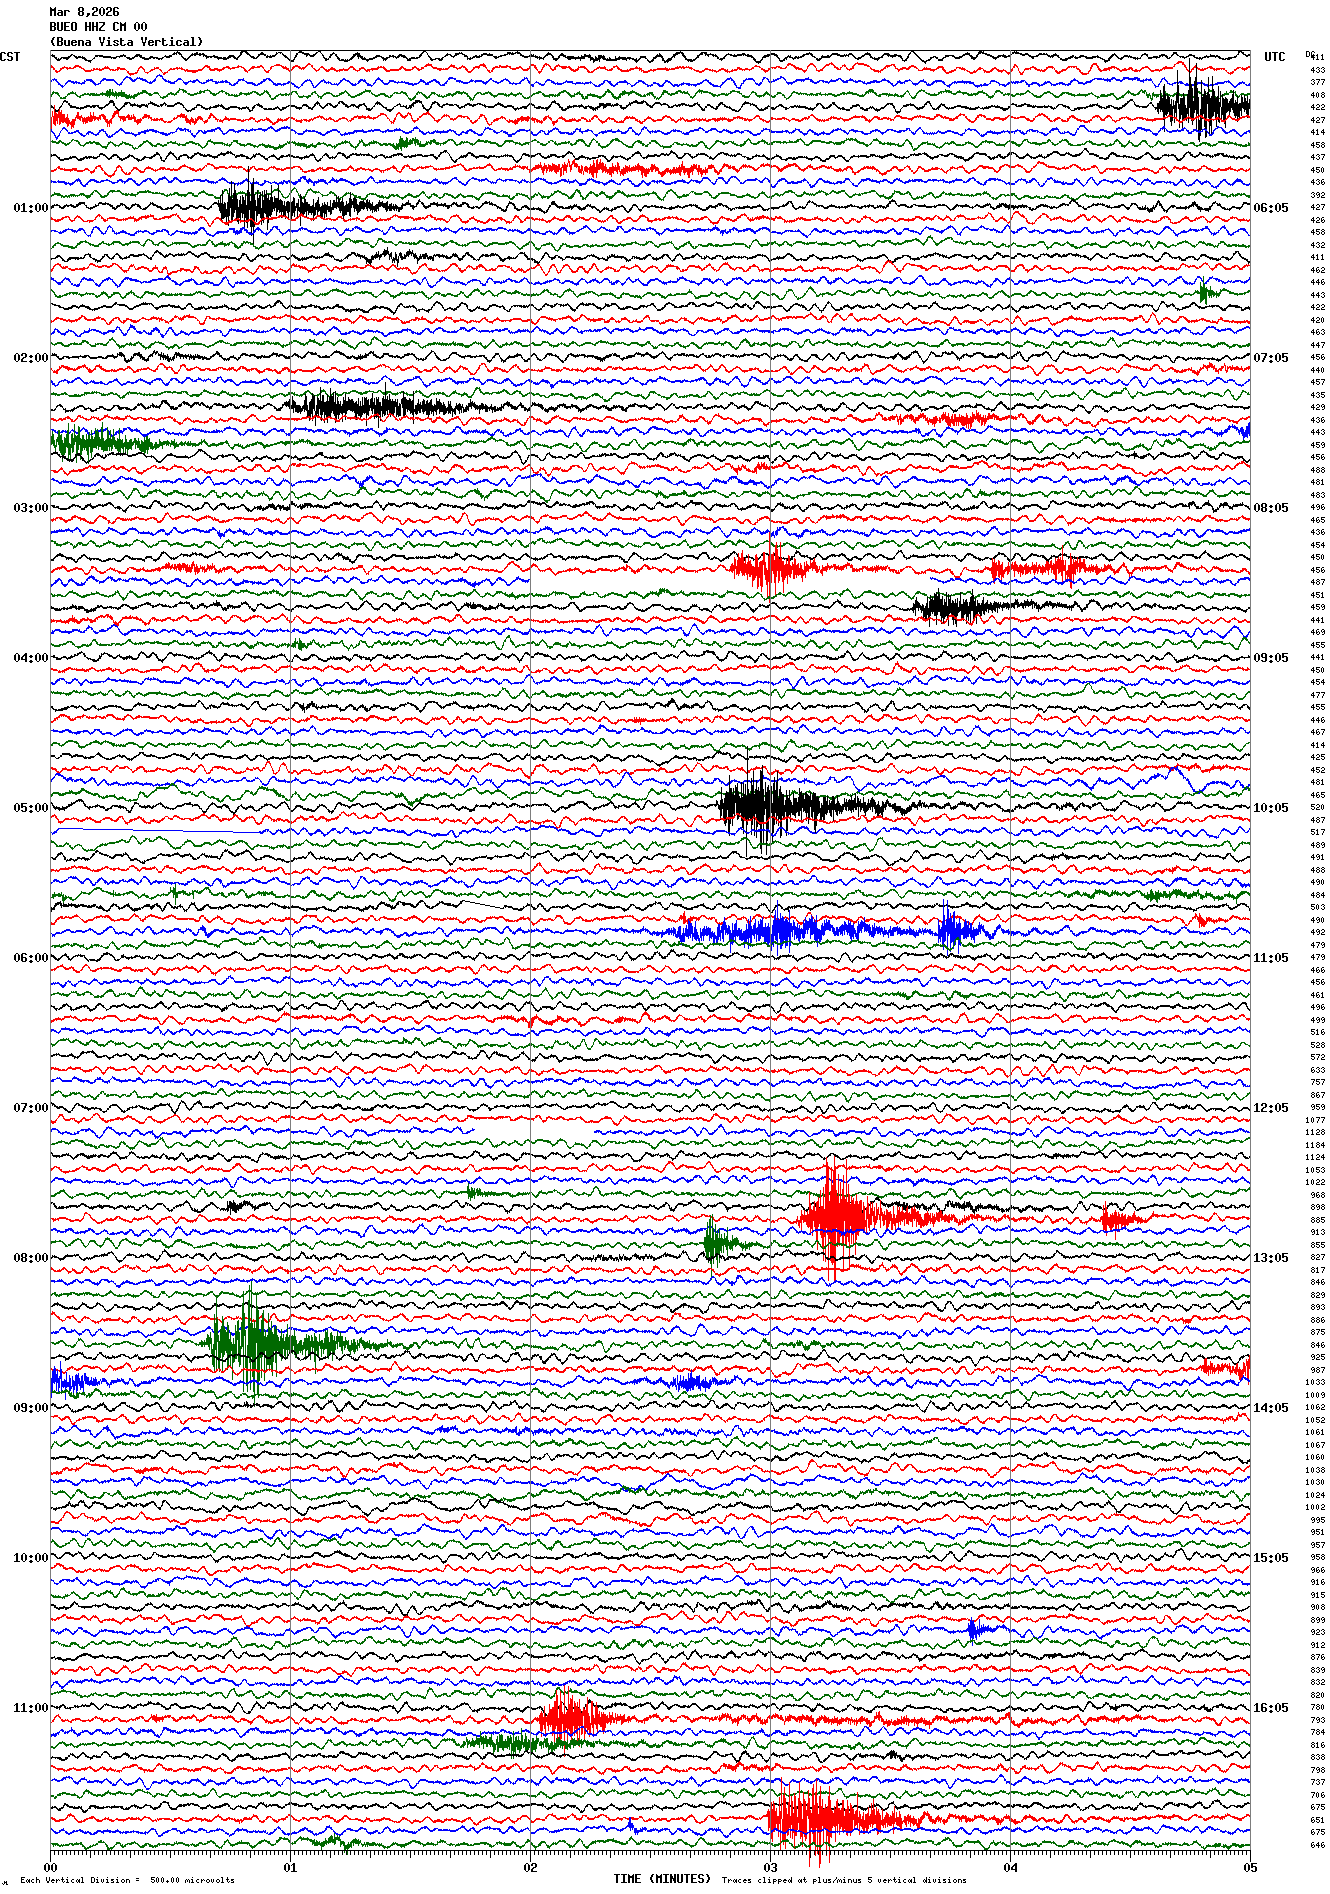This screenshot has height=1894, width=1330.
Task: Select the Mar 8,2026 date heading
Action: [x=84, y=12]
